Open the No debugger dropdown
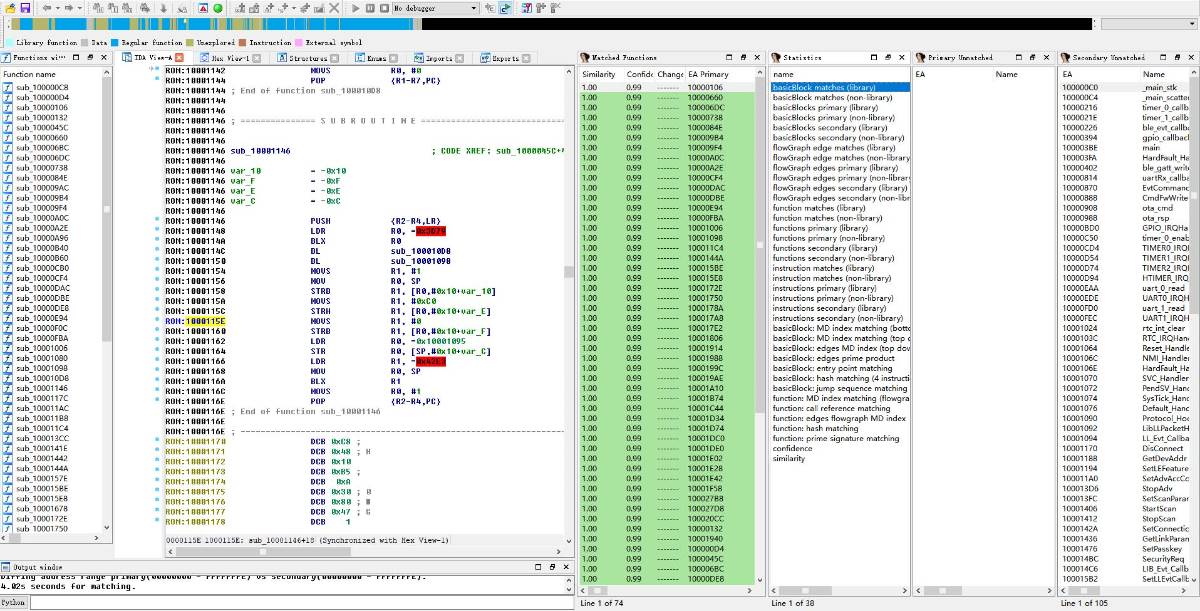The width and height of the screenshot is (1200, 611). point(435,8)
